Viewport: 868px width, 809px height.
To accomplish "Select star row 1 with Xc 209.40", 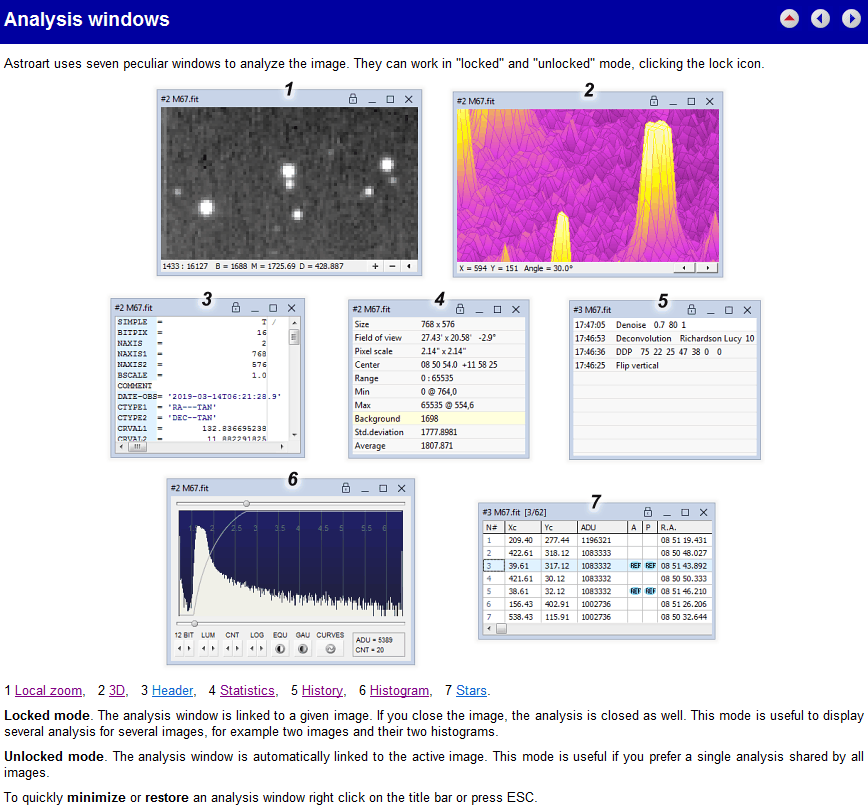I will tap(597, 540).
